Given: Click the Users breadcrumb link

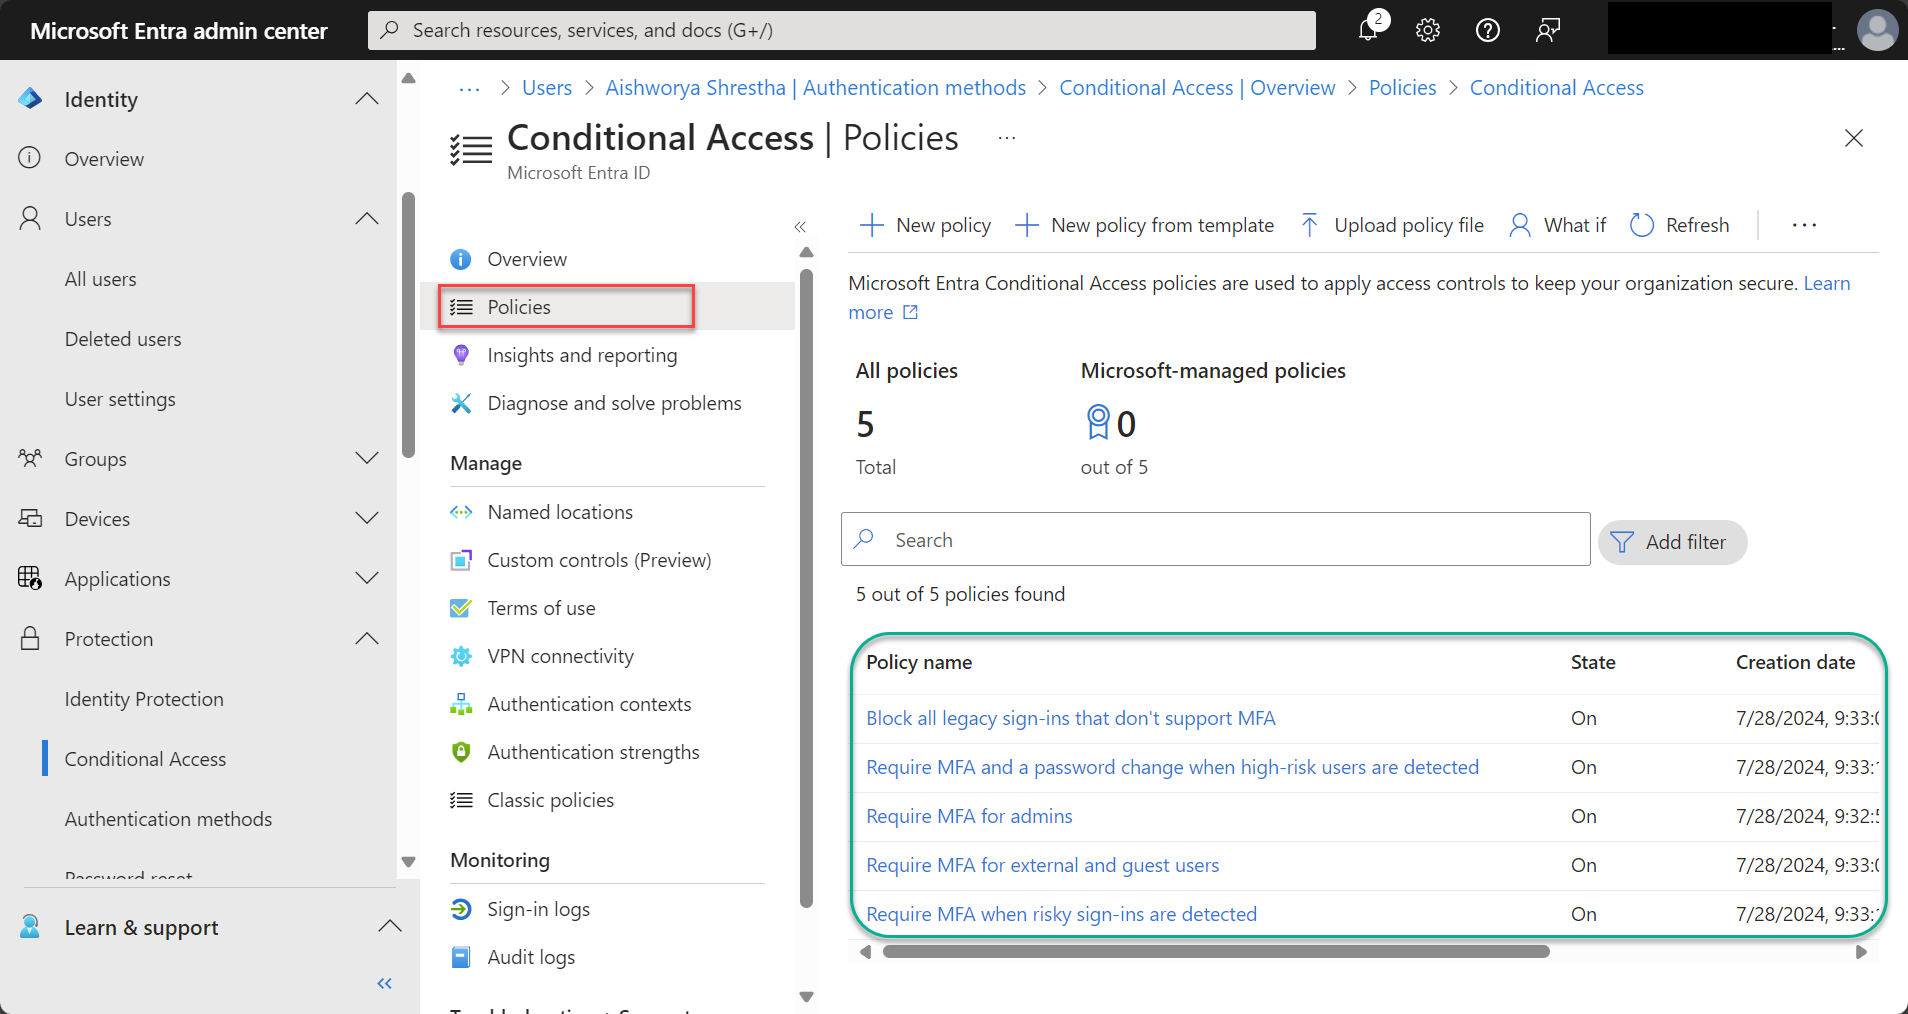Looking at the screenshot, I should pos(547,88).
